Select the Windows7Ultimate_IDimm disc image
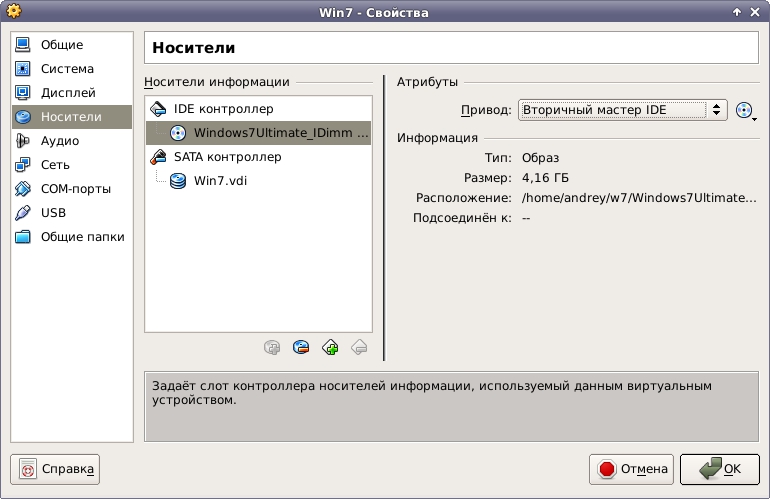 click(x=258, y=133)
